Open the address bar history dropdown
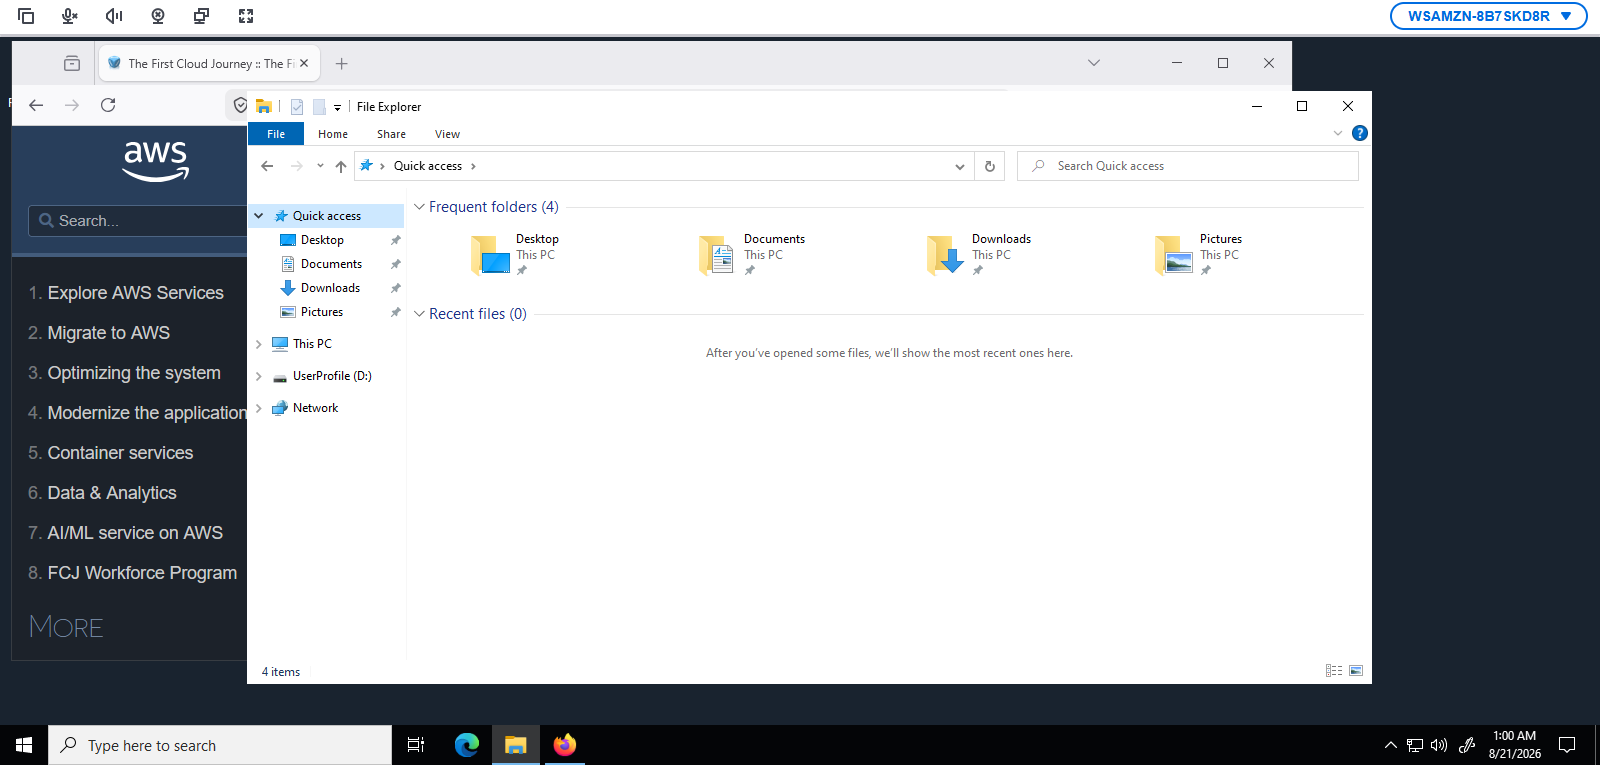The height and width of the screenshot is (765, 1600). (960, 166)
